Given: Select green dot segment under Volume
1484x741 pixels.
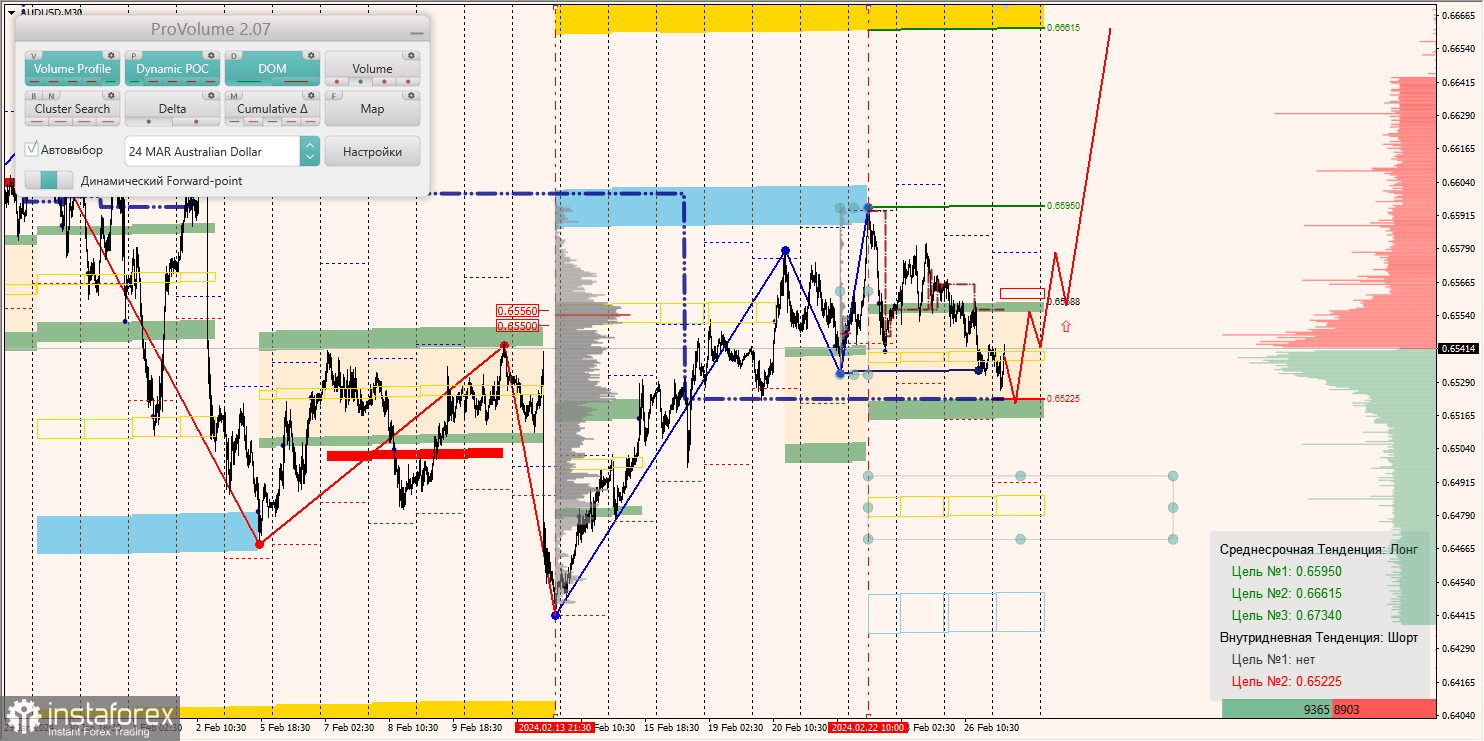Looking at the screenshot, I should (x=360, y=81).
